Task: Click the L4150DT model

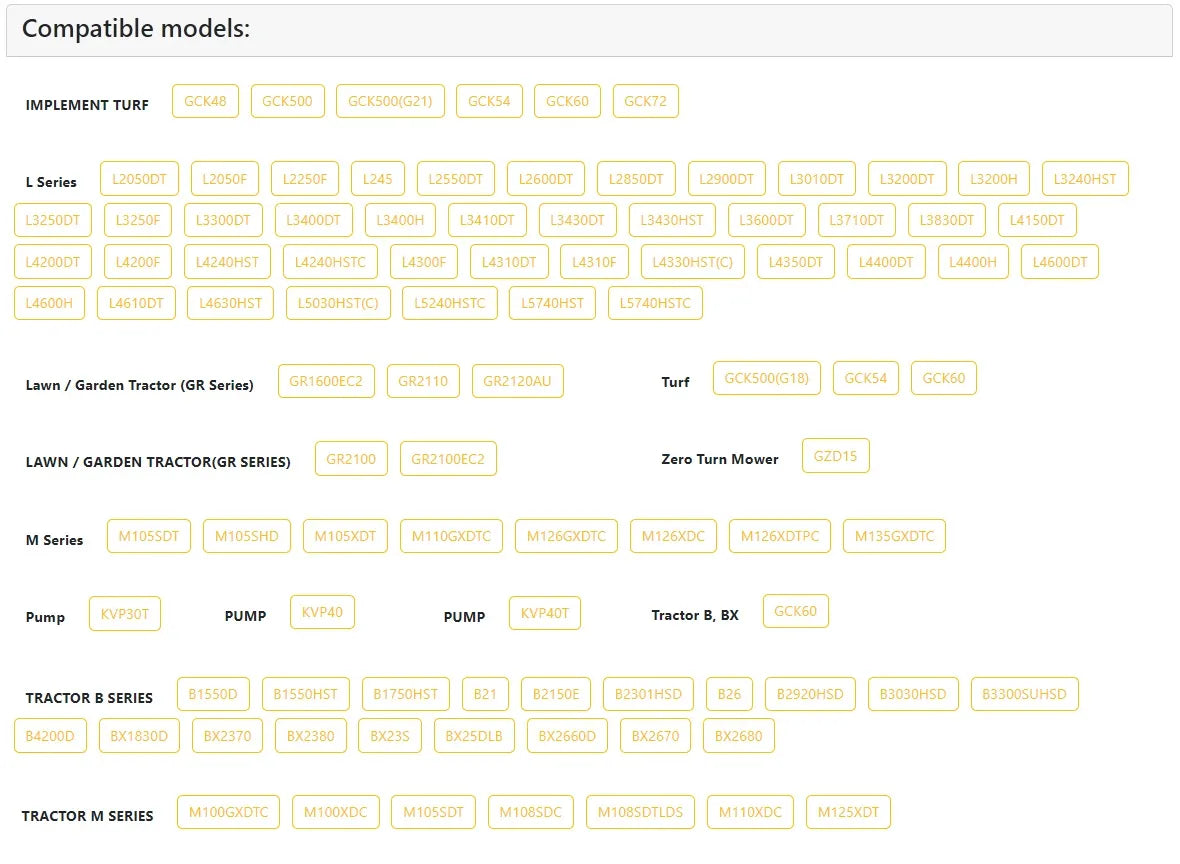Action: tap(1037, 221)
